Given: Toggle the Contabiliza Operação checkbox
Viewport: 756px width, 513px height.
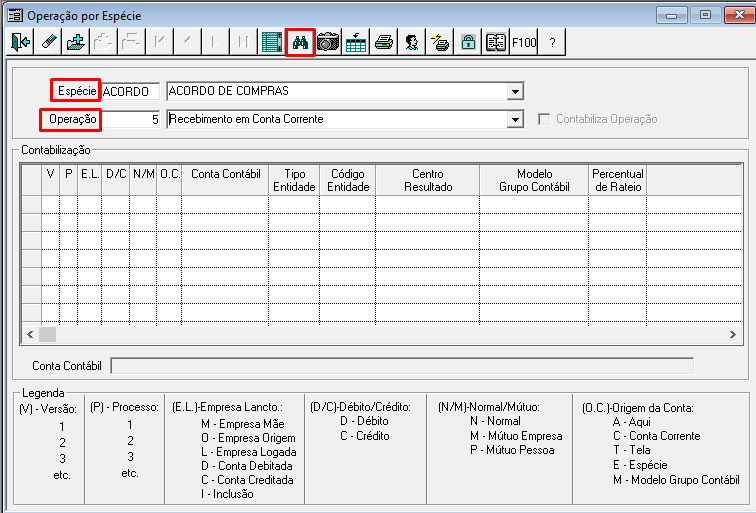Looking at the screenshot, I should point(544,119).
